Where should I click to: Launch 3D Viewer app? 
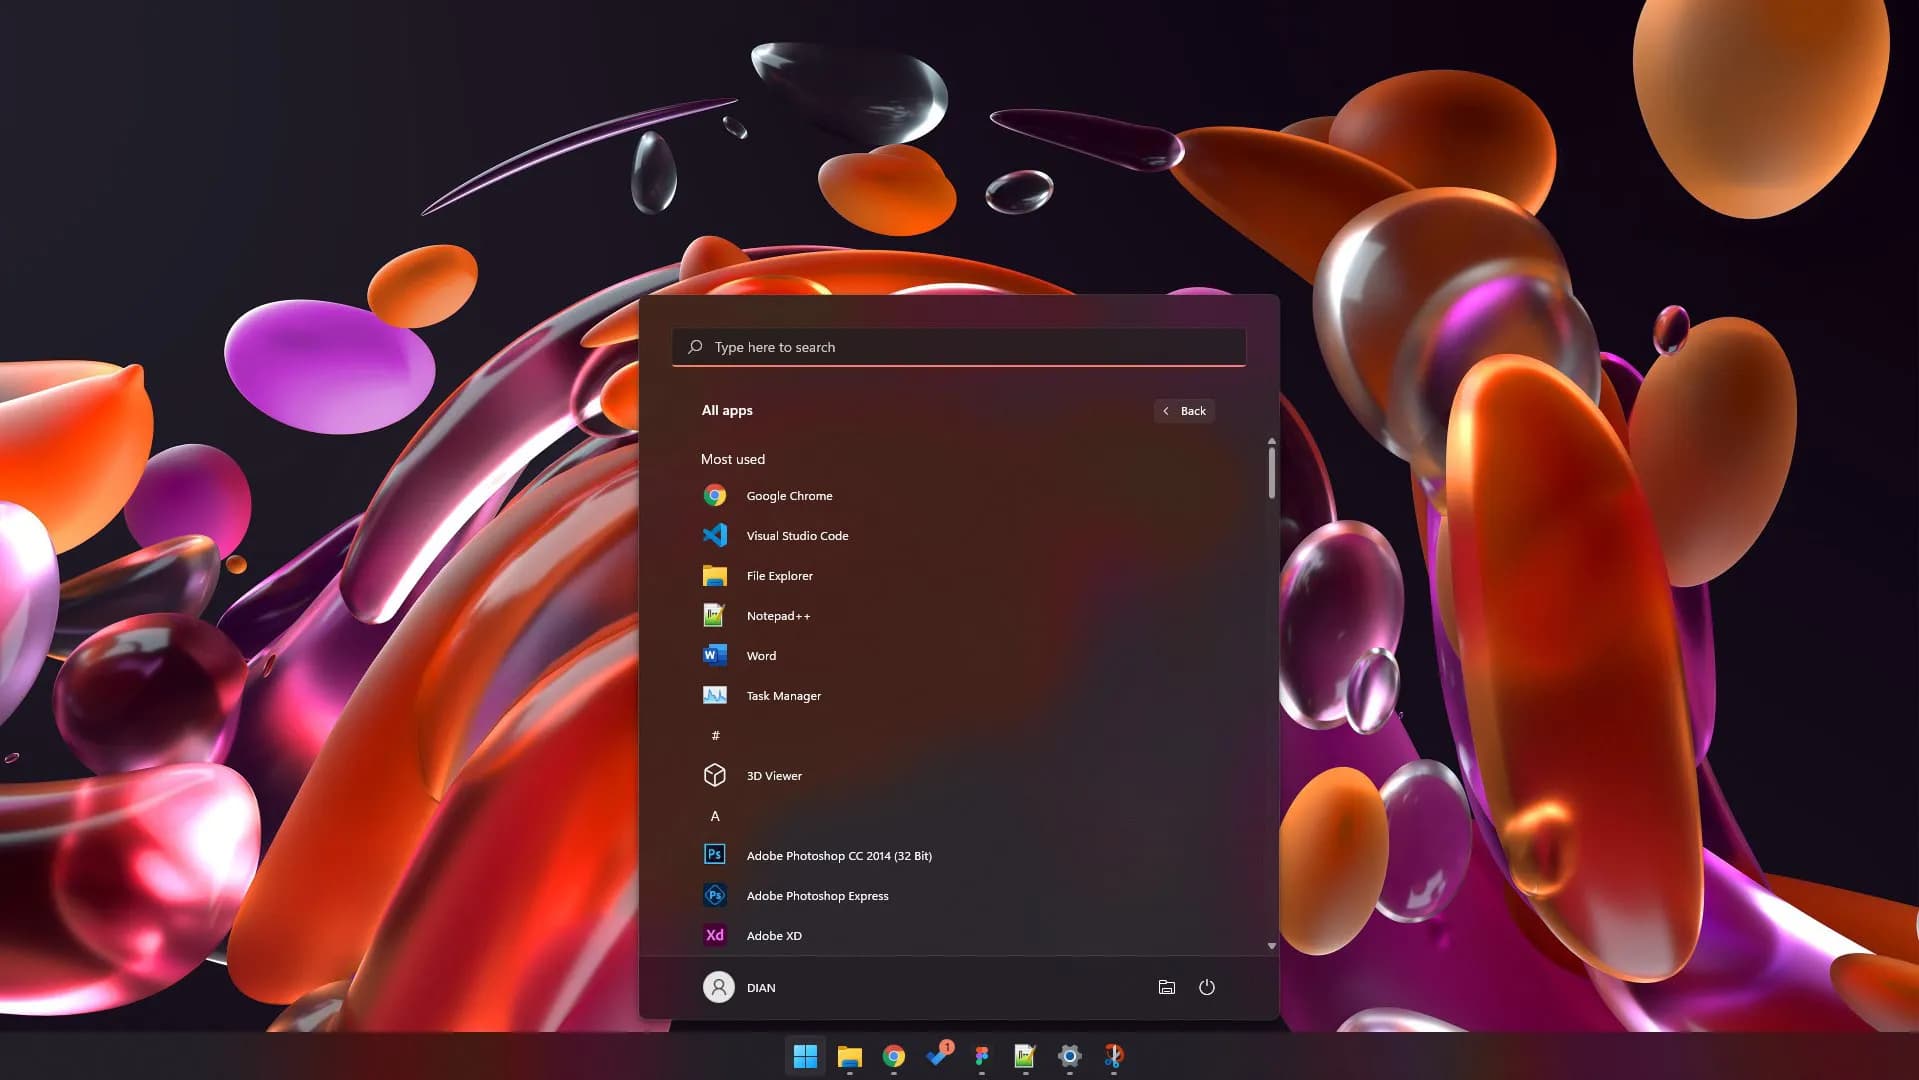773,776
